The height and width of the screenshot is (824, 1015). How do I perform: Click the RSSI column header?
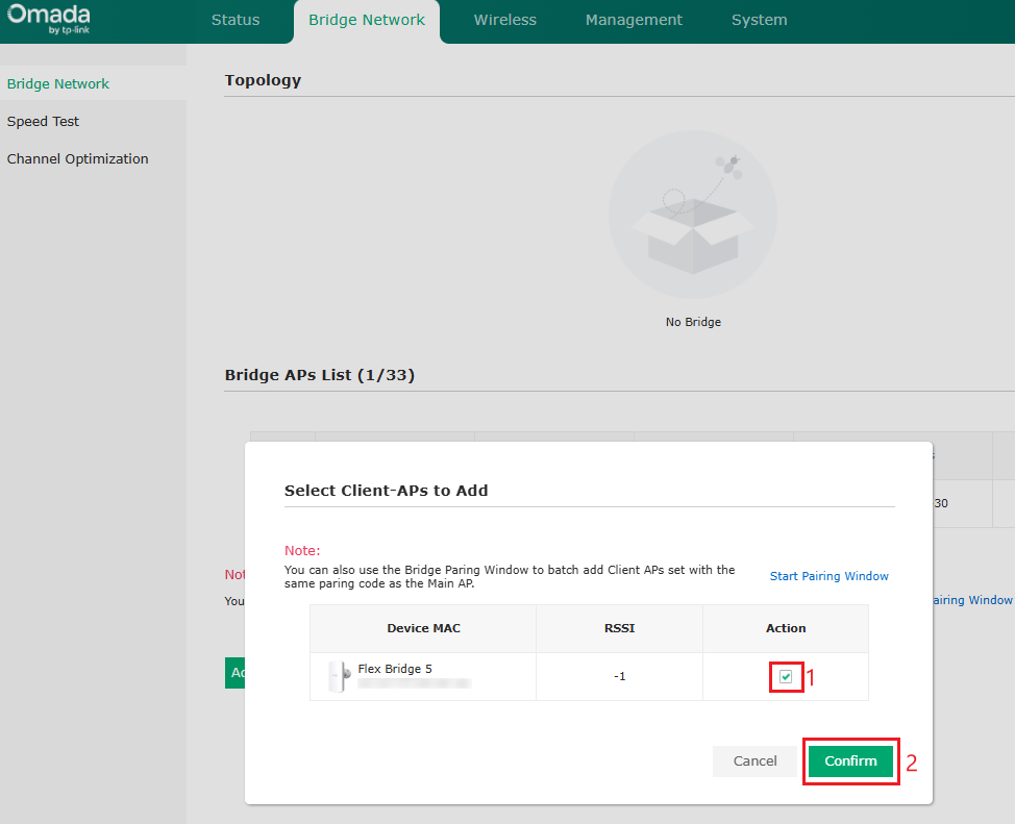(x=619, y=628)
